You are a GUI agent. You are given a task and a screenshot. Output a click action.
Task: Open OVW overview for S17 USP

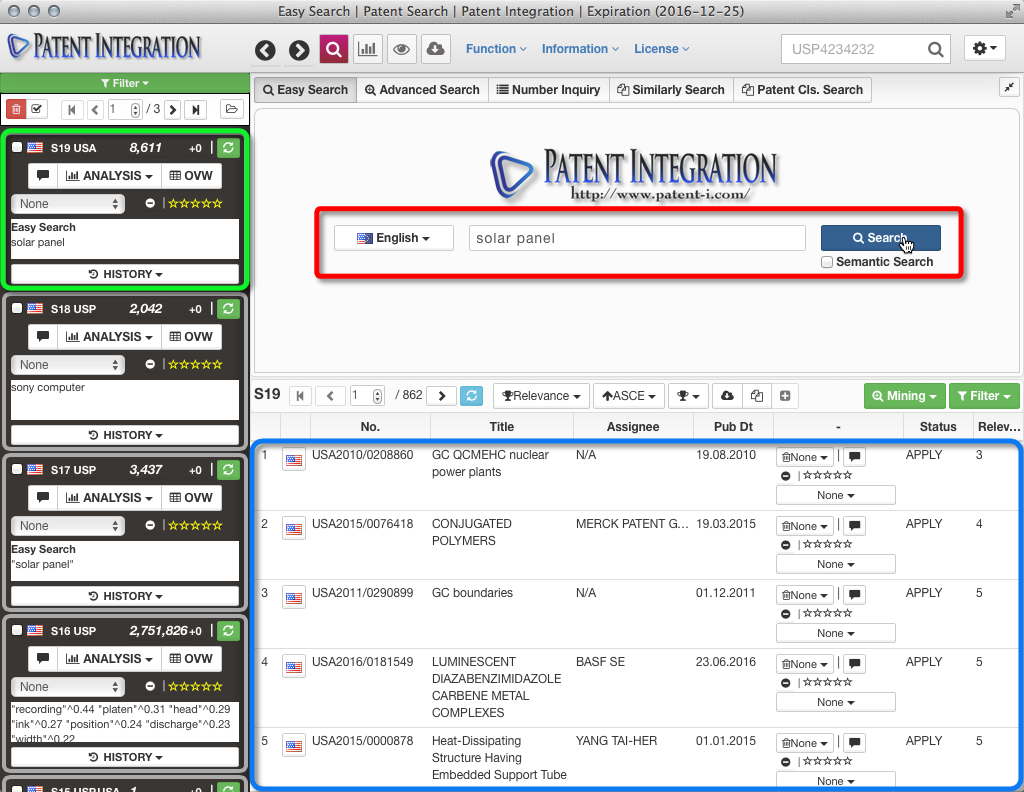click(x=191, y=498)
